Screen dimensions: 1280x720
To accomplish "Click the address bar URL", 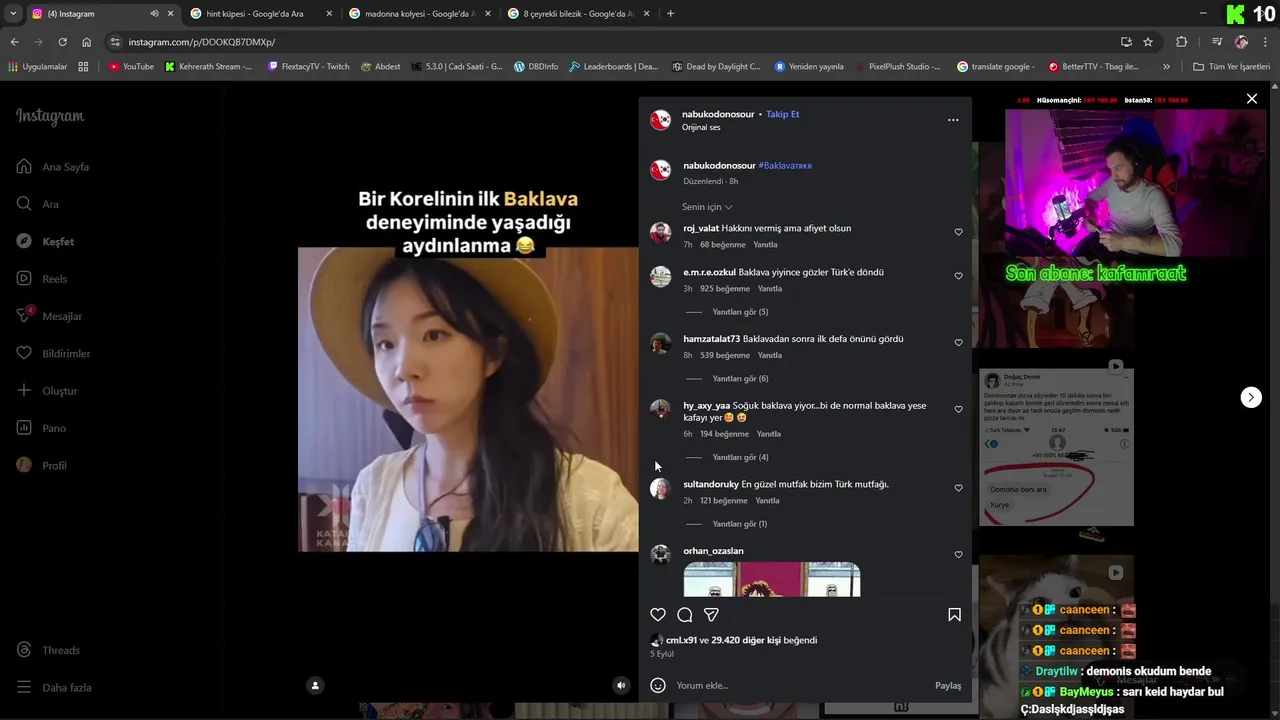I will tap(202, 42).
